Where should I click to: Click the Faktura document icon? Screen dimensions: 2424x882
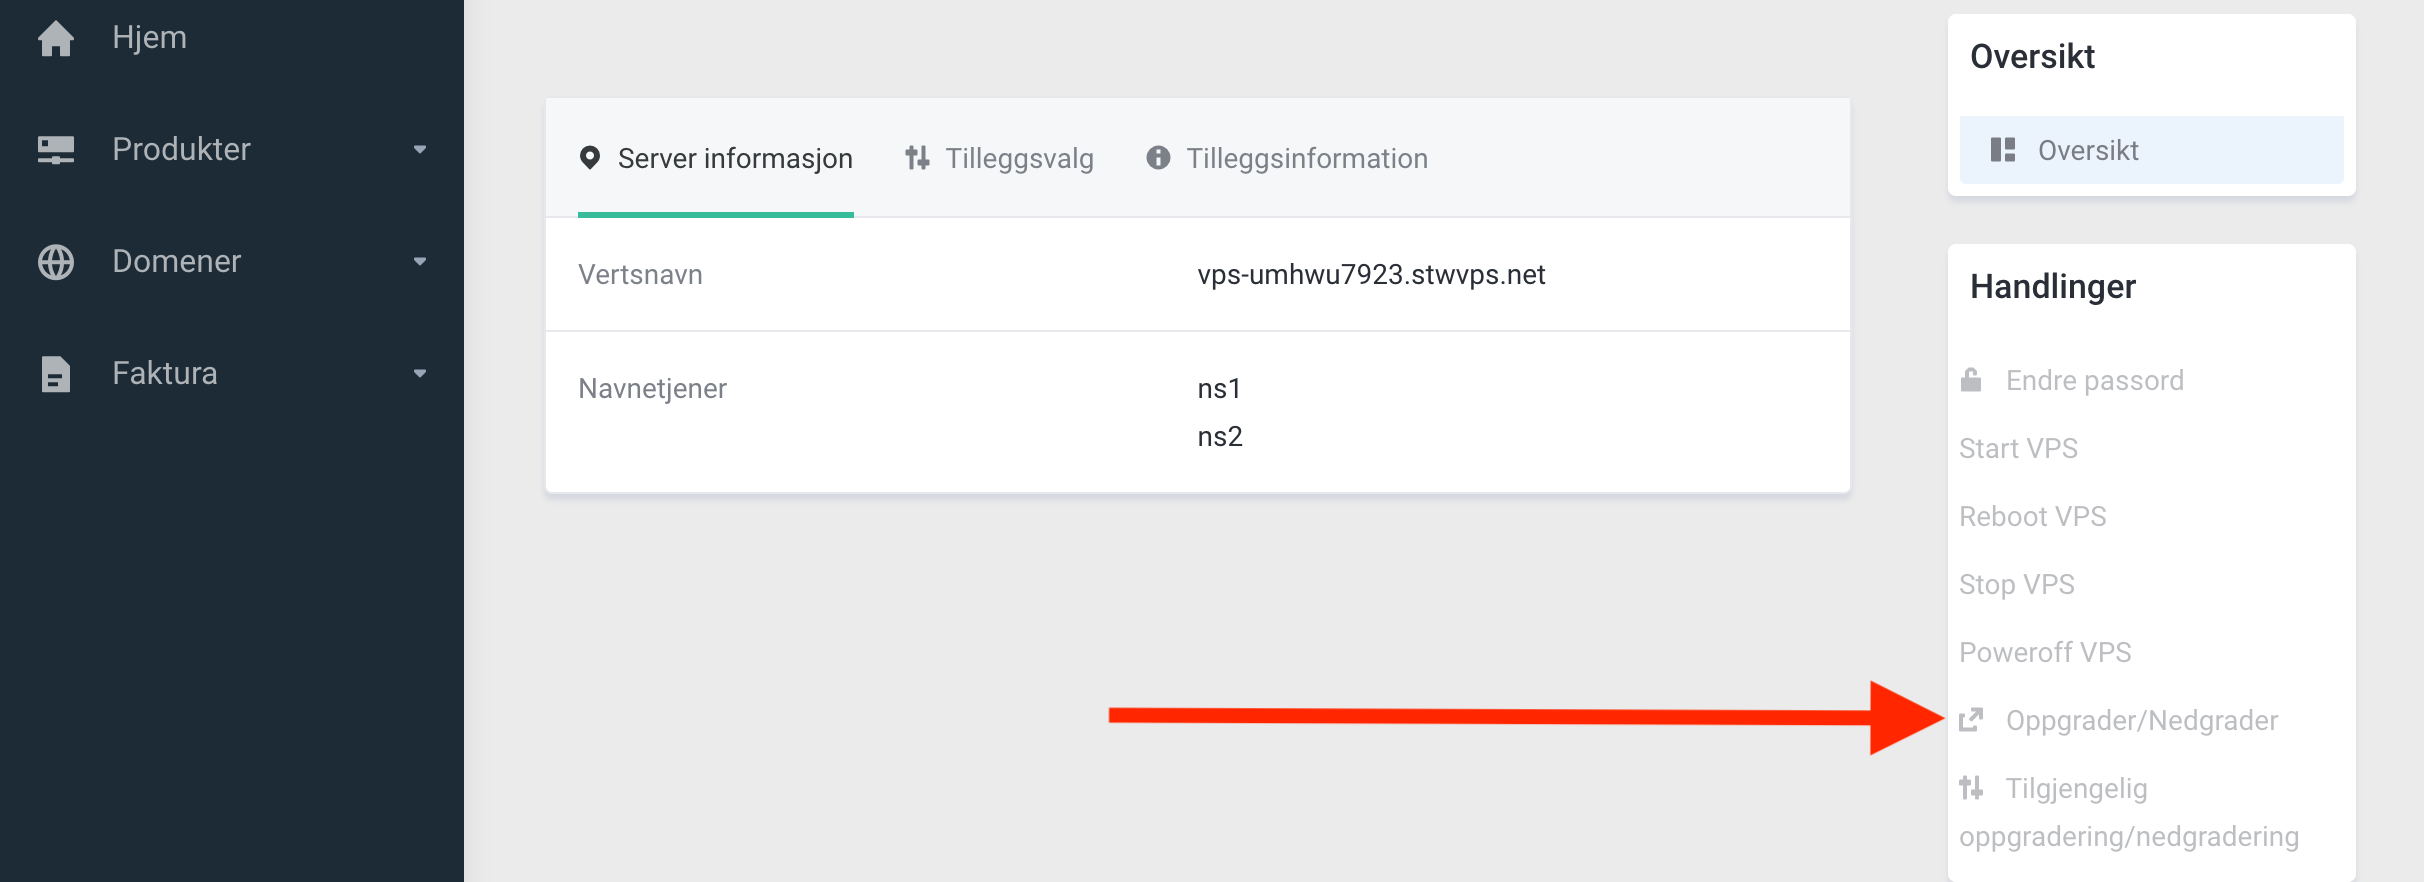click(x=56, y=374)
